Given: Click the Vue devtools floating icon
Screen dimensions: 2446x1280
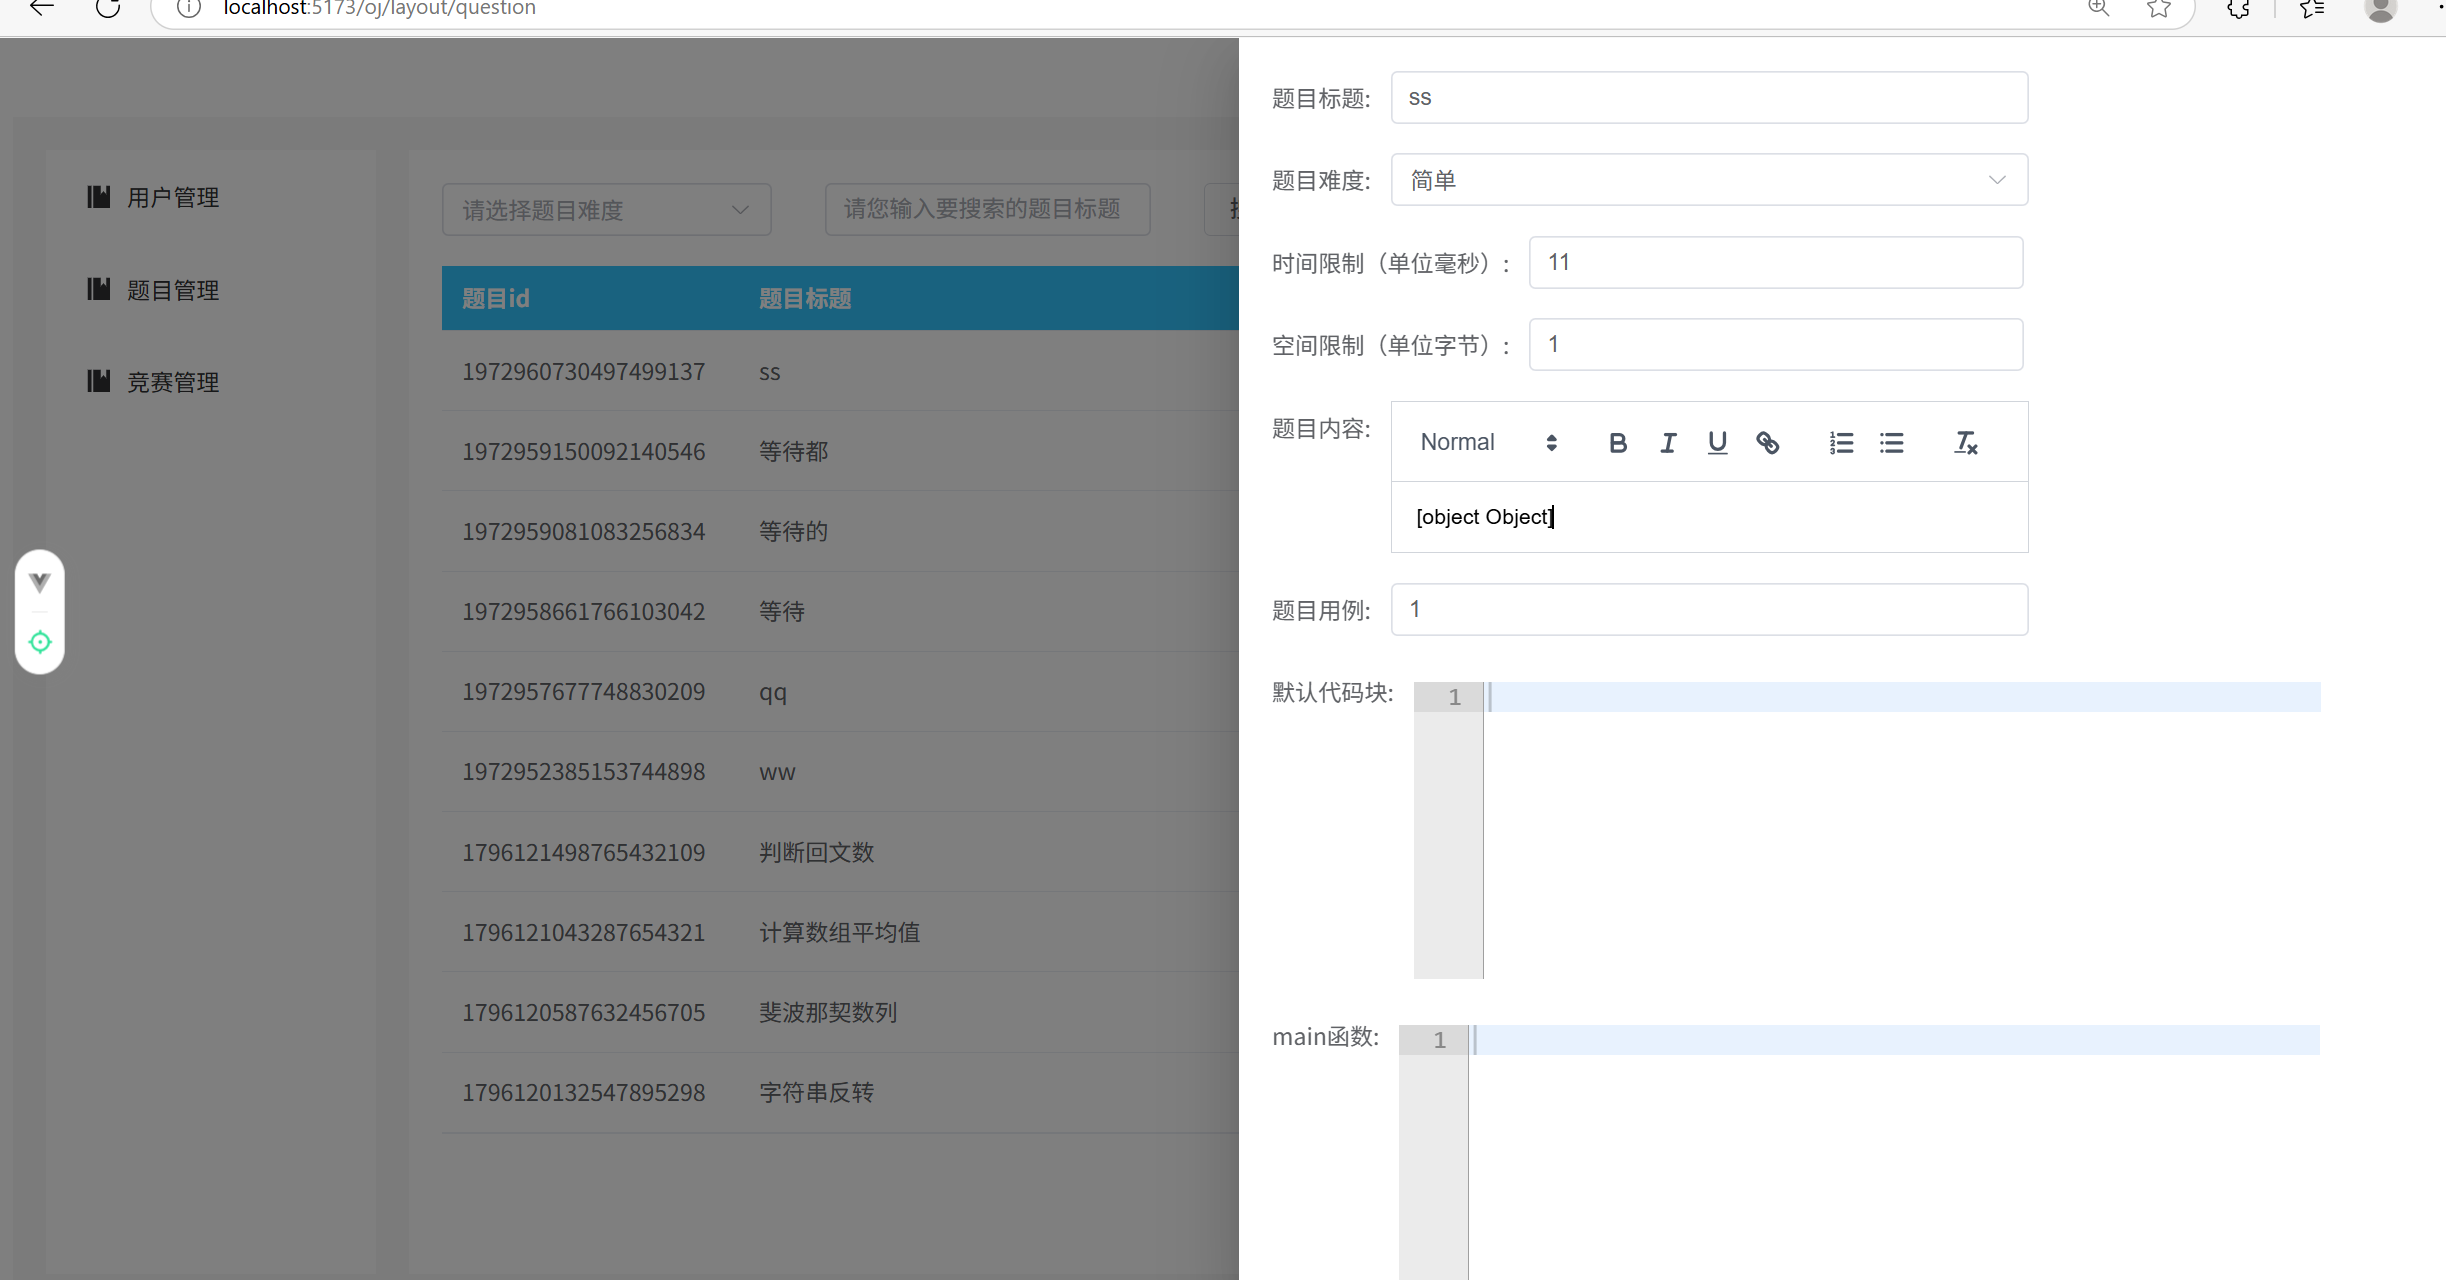Looking at the screenshot, I should [40, 582].
